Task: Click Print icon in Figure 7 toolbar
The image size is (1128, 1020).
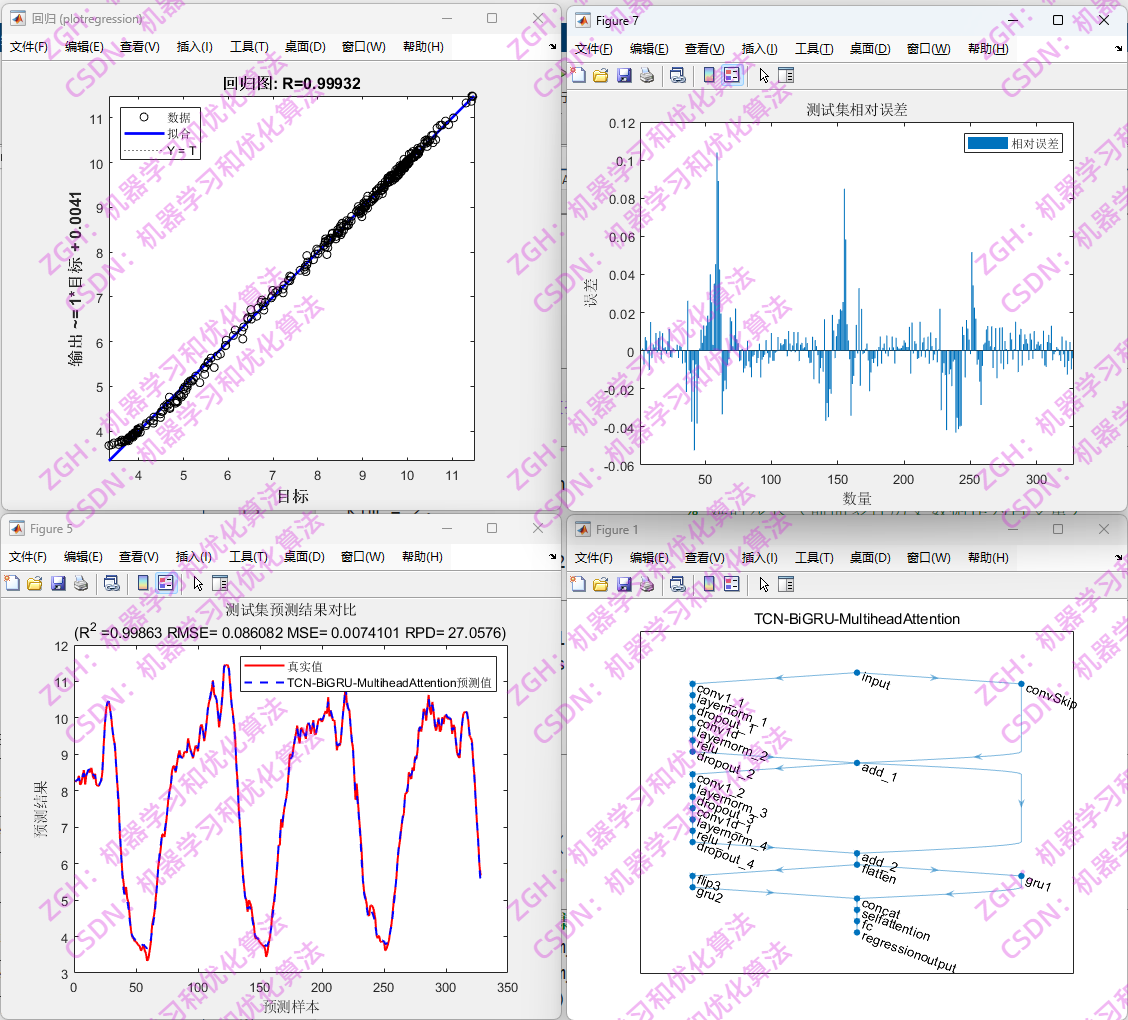Action: pyautogui.click(x=647, y=76)
